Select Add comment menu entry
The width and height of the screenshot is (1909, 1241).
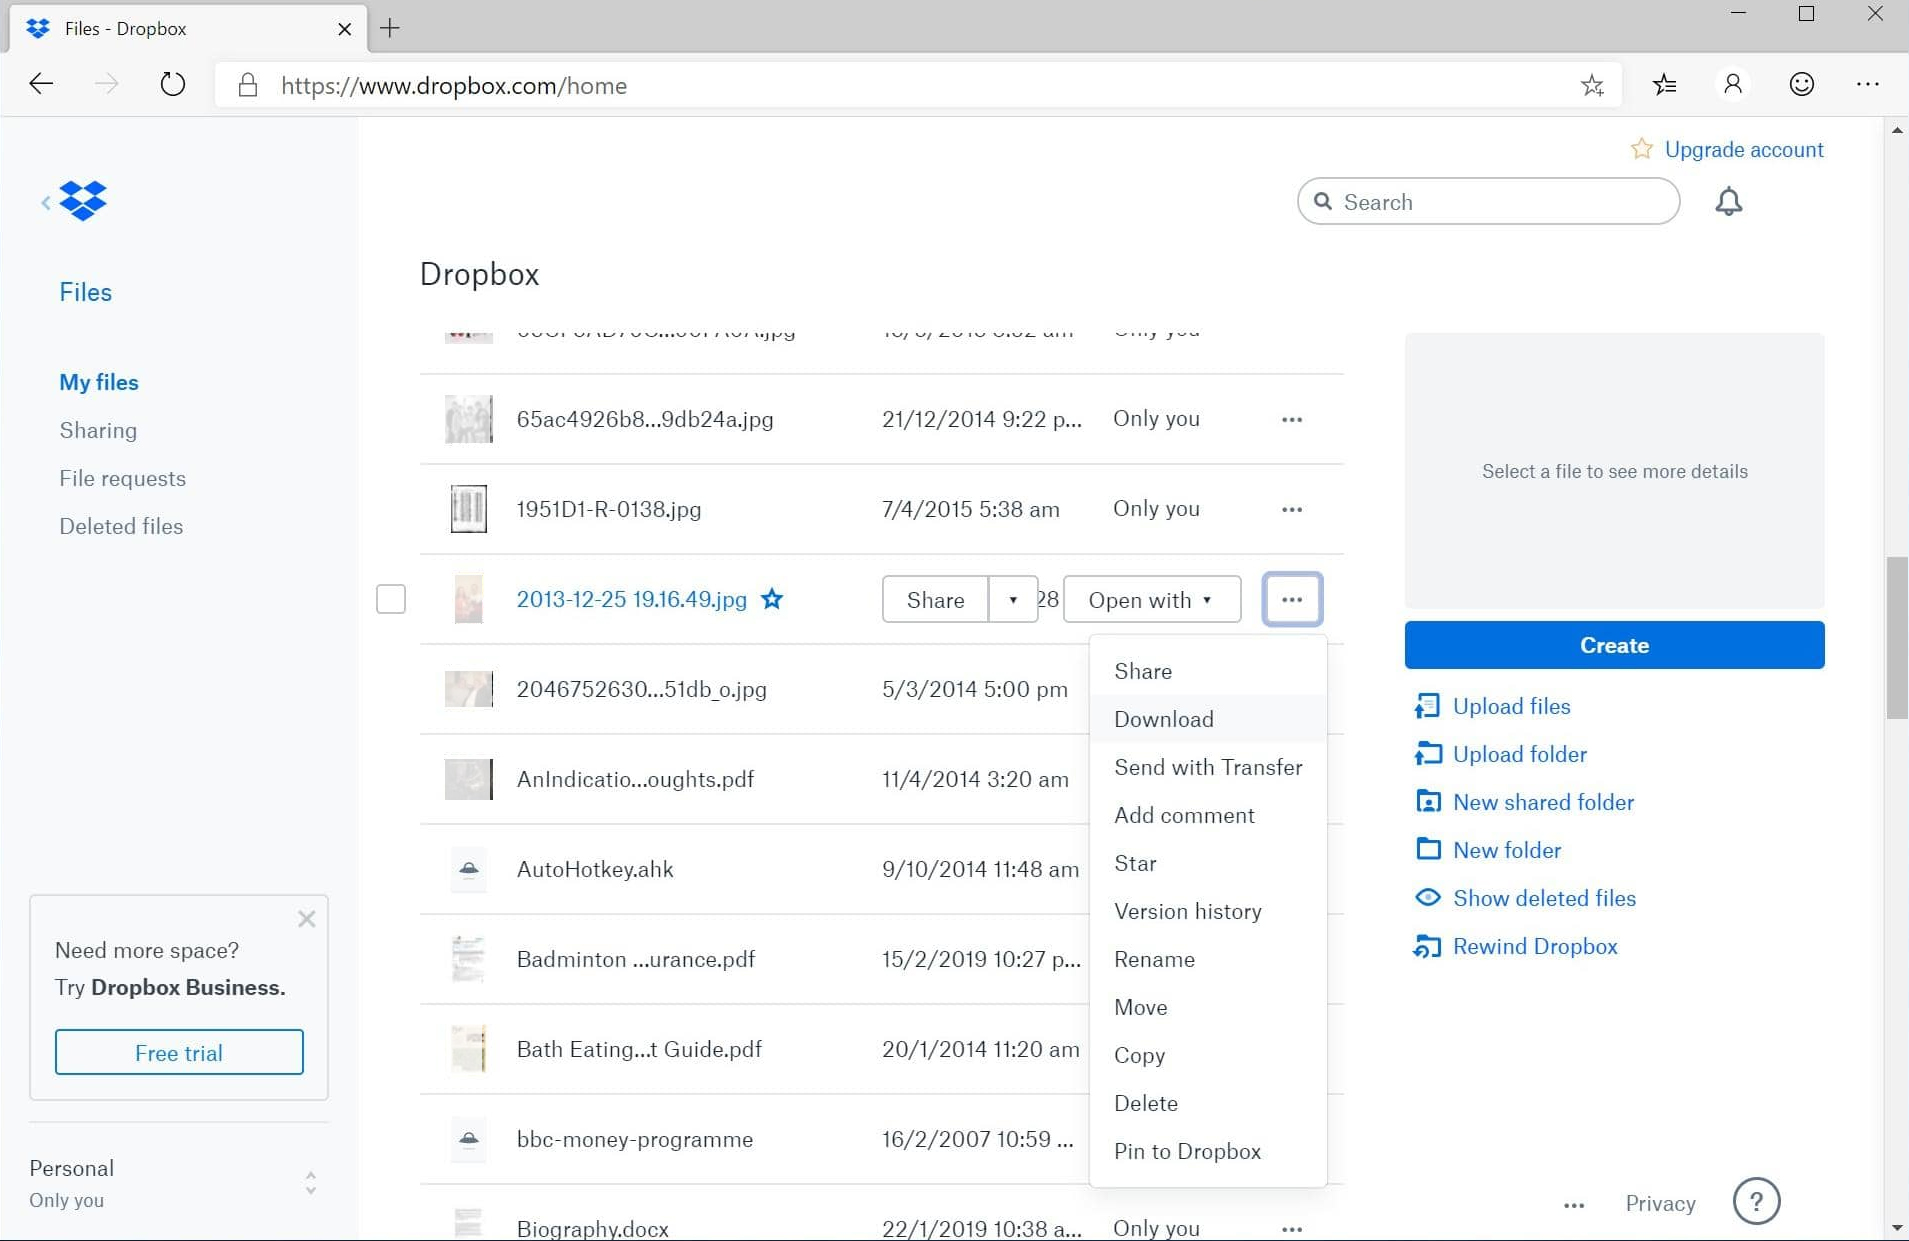click(1208, 815)
